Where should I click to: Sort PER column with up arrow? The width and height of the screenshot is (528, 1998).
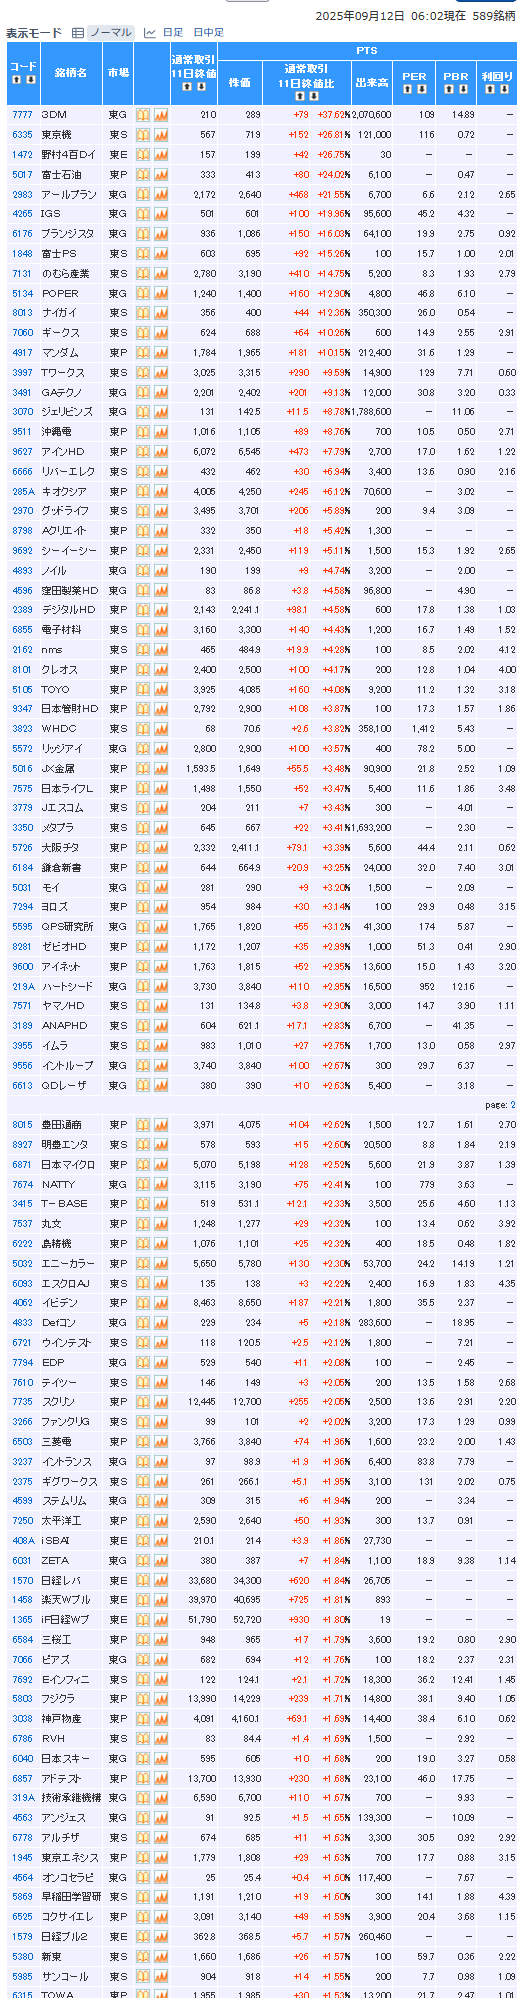[407, 89]
